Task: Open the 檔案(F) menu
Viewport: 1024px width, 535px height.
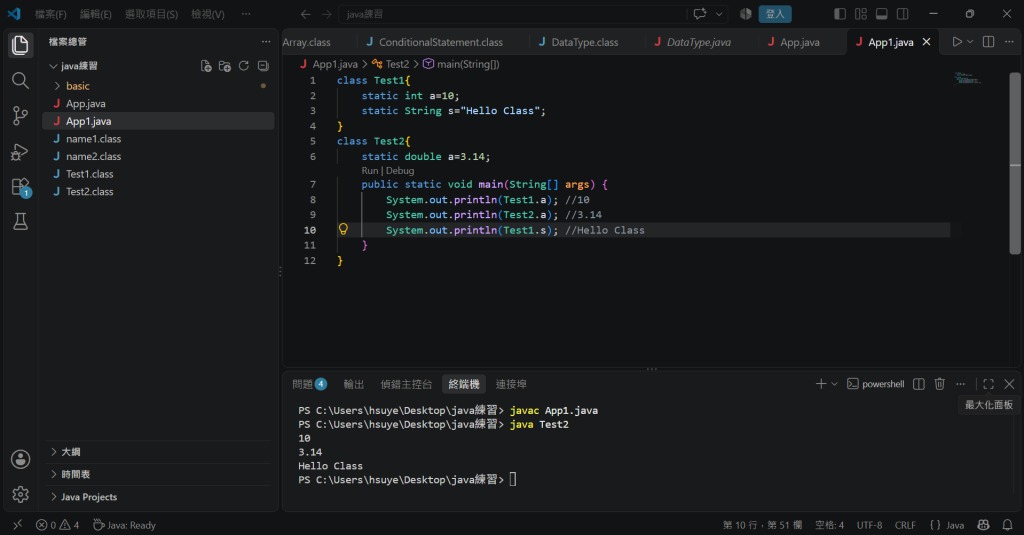Action: click(x=50, y=14)
